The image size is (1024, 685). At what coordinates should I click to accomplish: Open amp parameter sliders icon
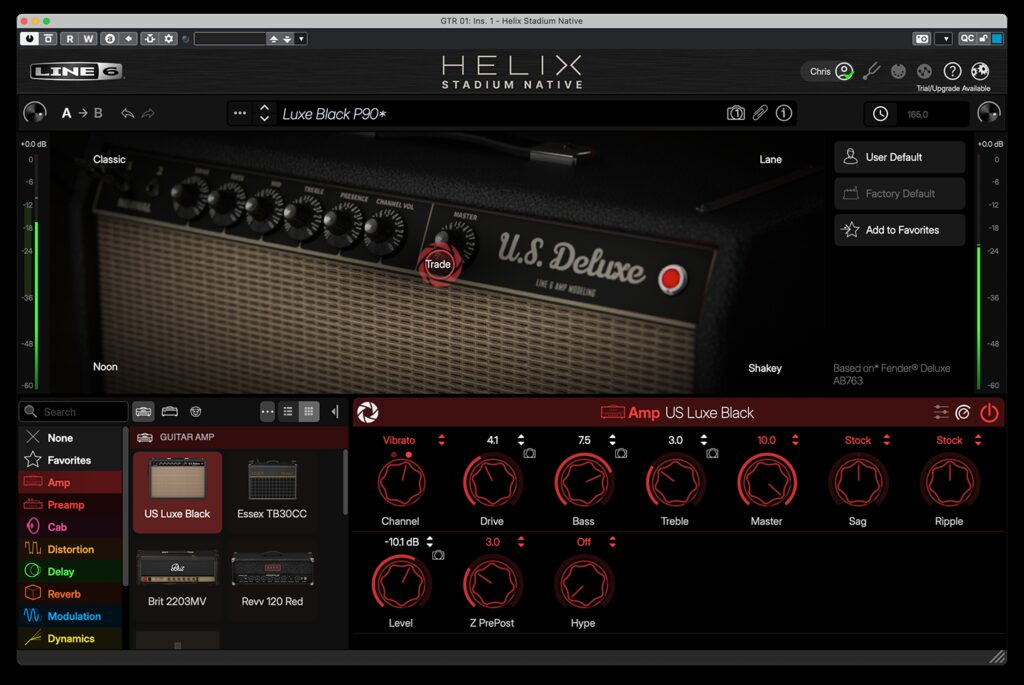pyautogui.click(x=941, y=412)
